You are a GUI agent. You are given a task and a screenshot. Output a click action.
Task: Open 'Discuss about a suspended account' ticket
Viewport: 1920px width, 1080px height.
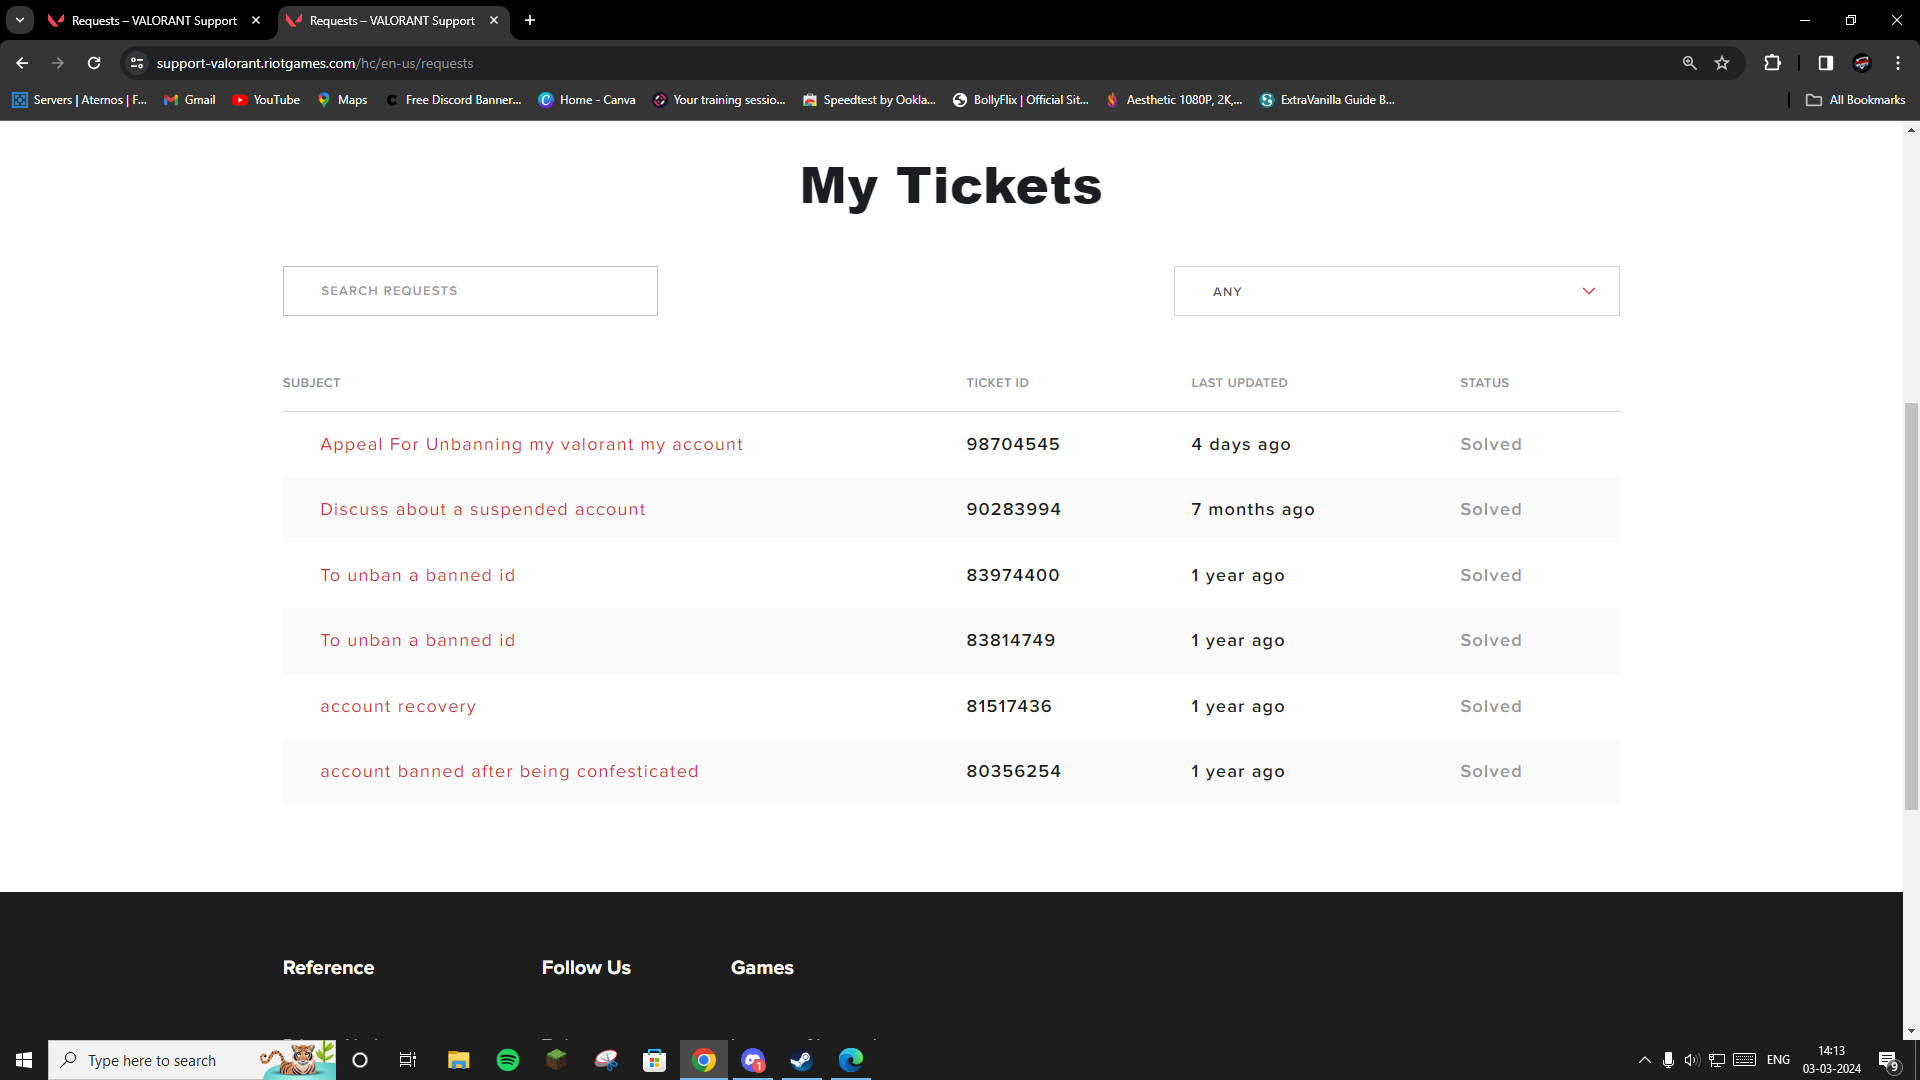click(482, 510)
